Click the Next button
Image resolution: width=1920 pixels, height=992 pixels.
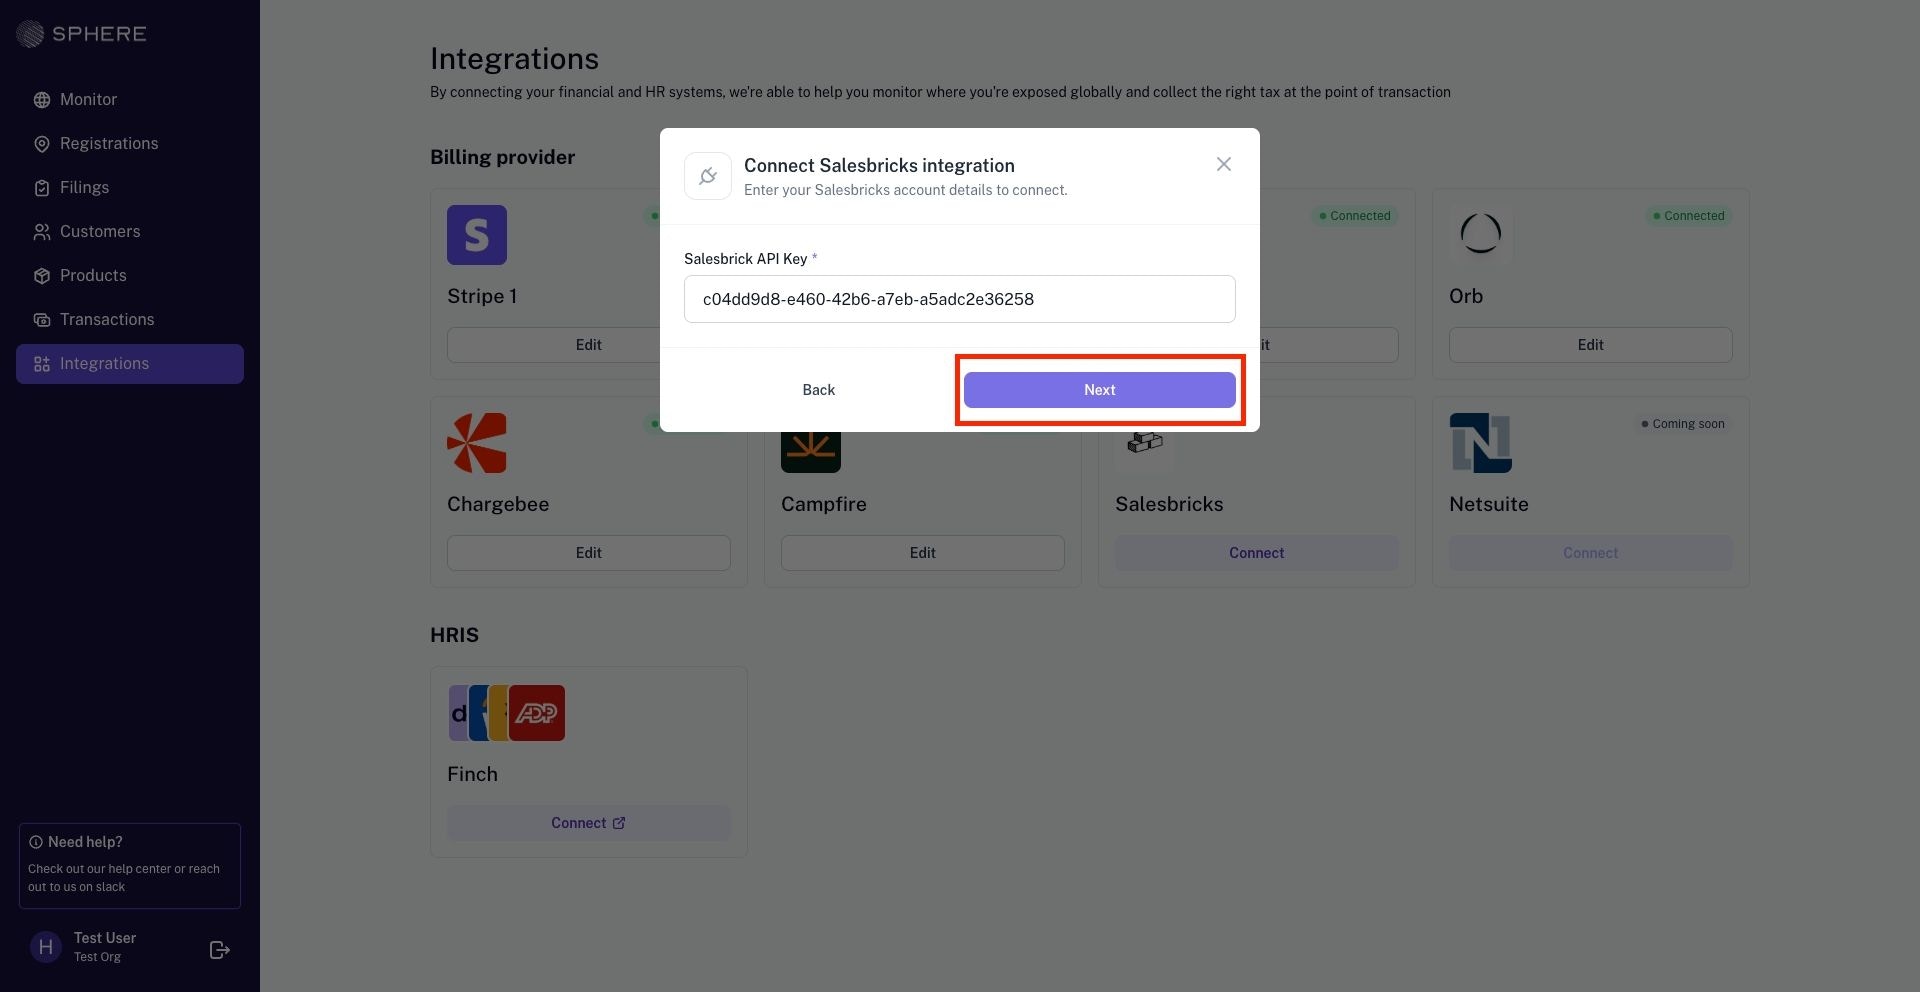click(x=1100, y=390)
